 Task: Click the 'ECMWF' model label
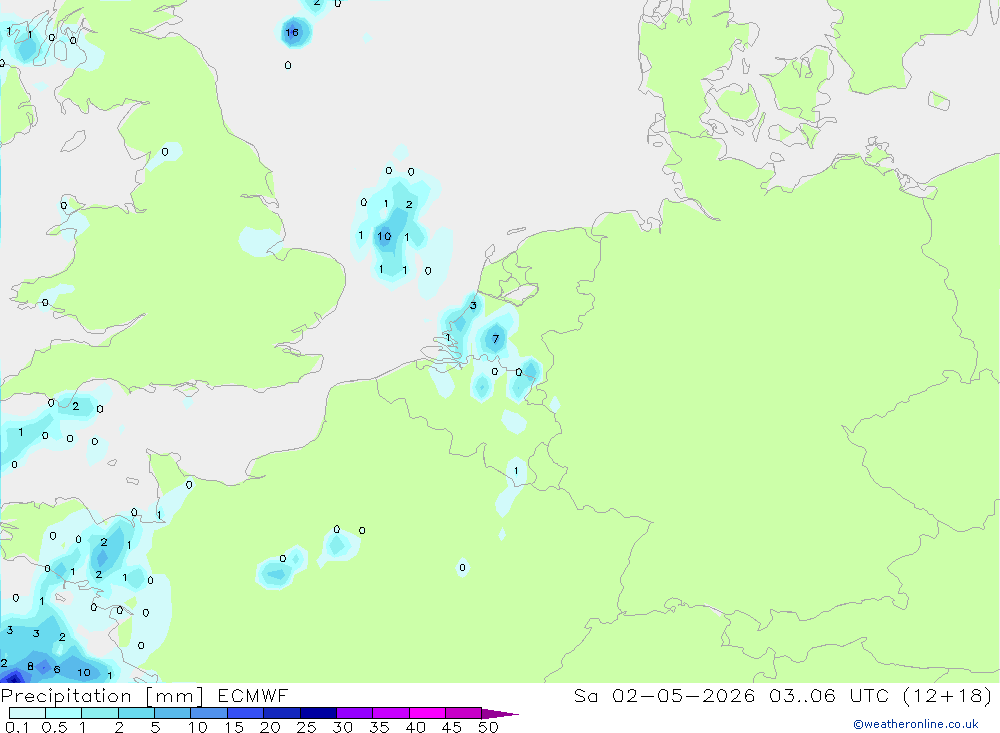253,696
